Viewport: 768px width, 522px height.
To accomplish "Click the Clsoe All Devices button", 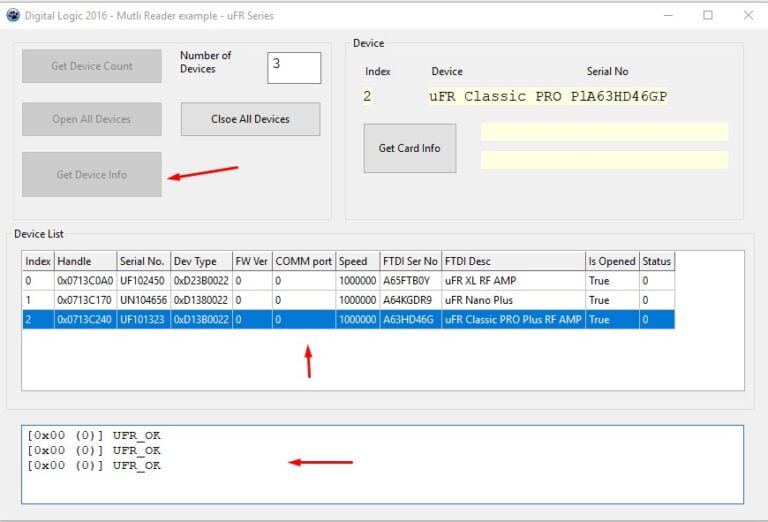I will pyautogui.click(x=250, y=119).
